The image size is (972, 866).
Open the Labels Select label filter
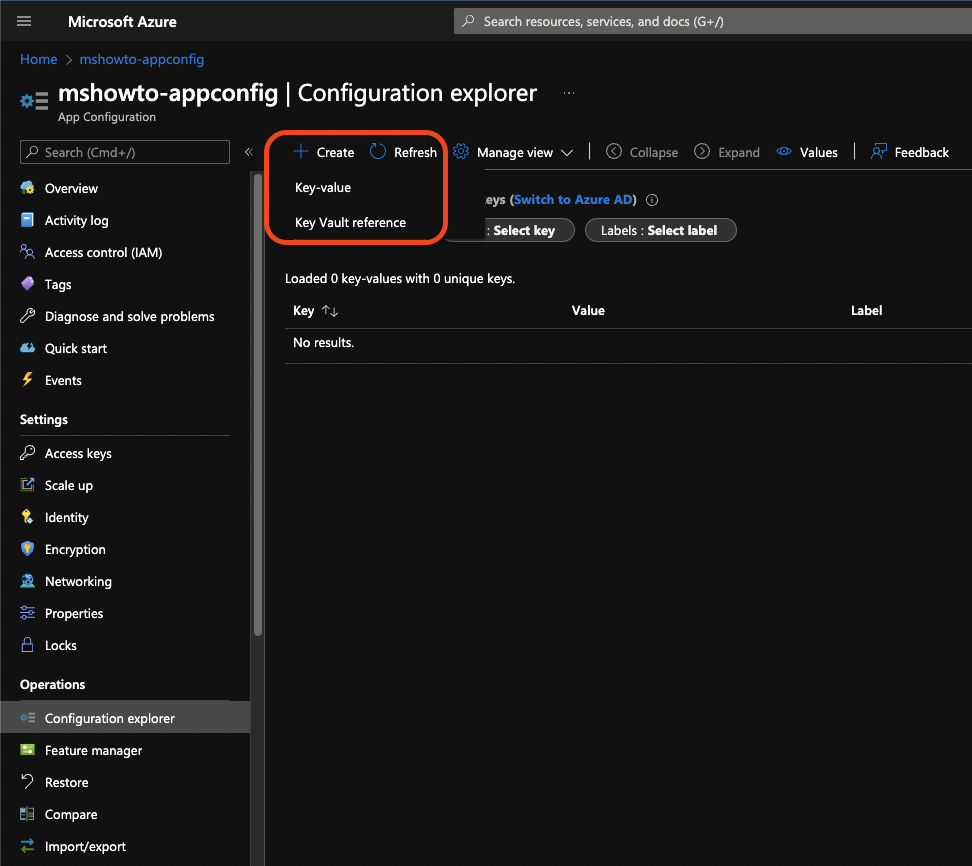[x=660, y=231]
